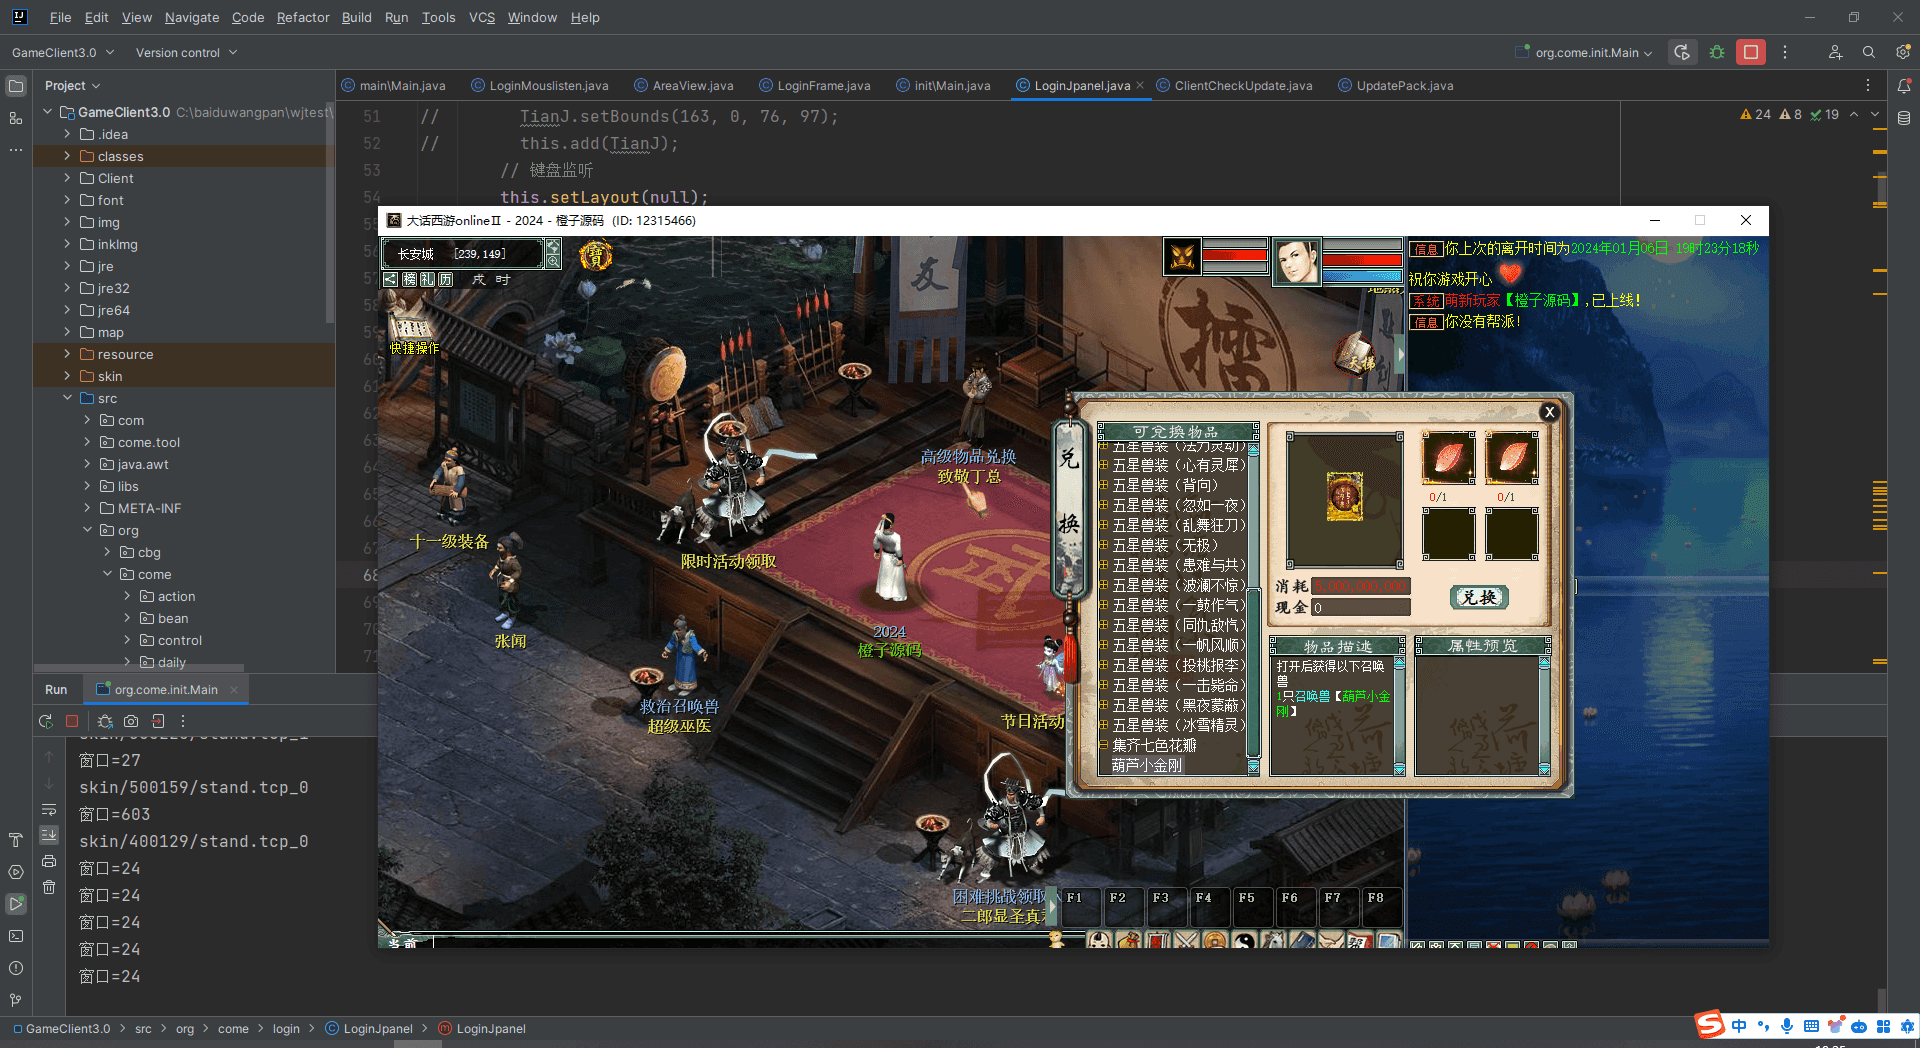Collapse the src folder in the project tree

point(67,398)
